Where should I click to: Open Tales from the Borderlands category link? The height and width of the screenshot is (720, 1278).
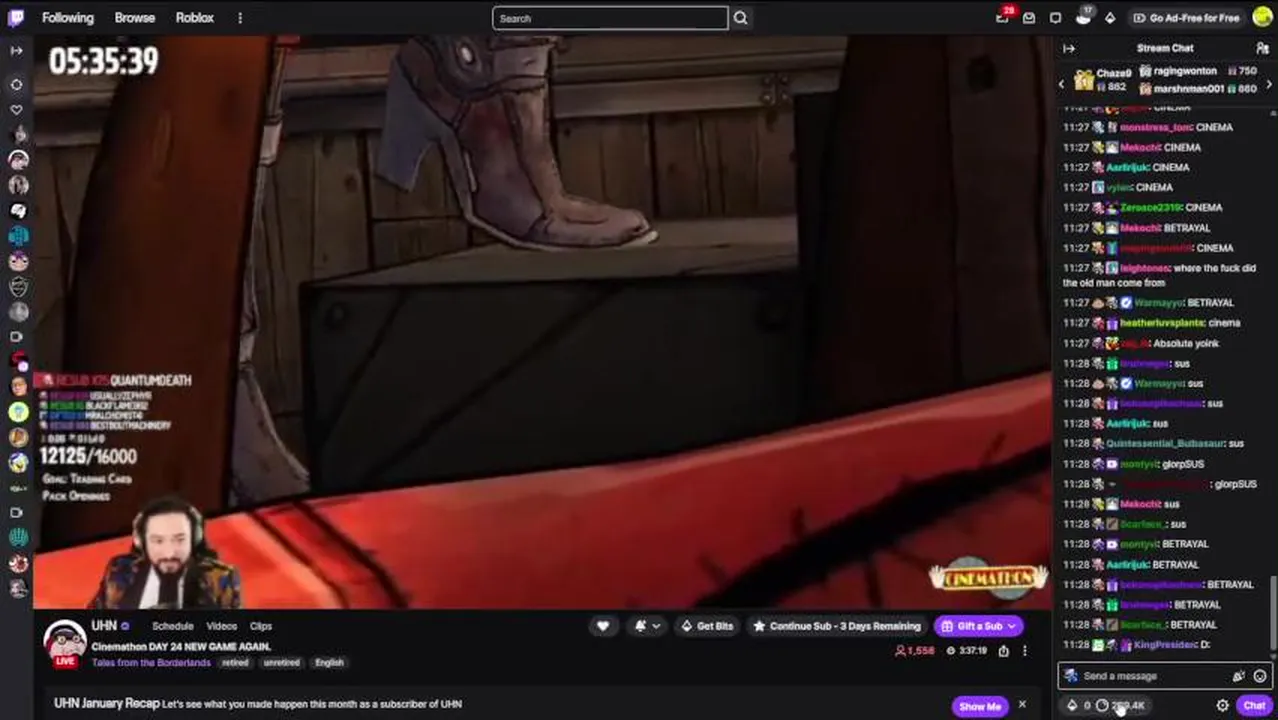tap(151, 662)
